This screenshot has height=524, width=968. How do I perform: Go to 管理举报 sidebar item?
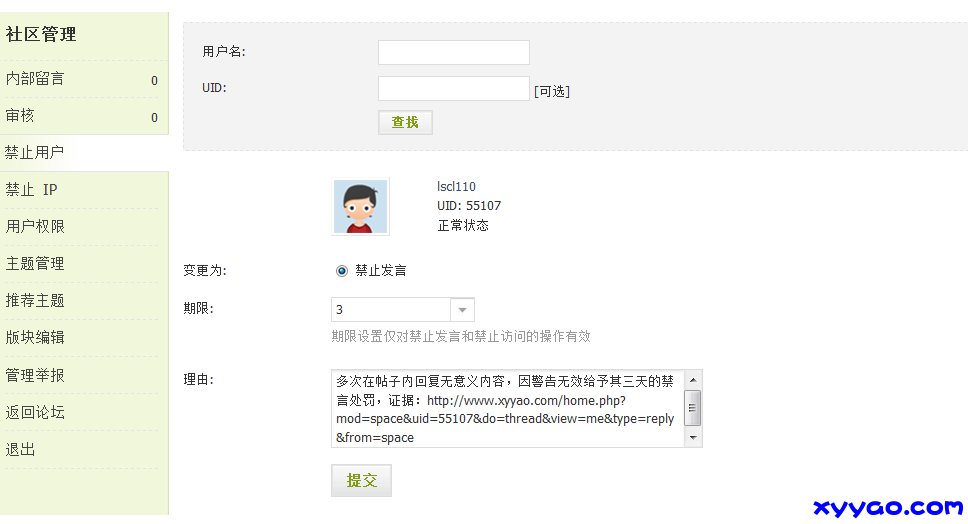(x=35, y=375)
